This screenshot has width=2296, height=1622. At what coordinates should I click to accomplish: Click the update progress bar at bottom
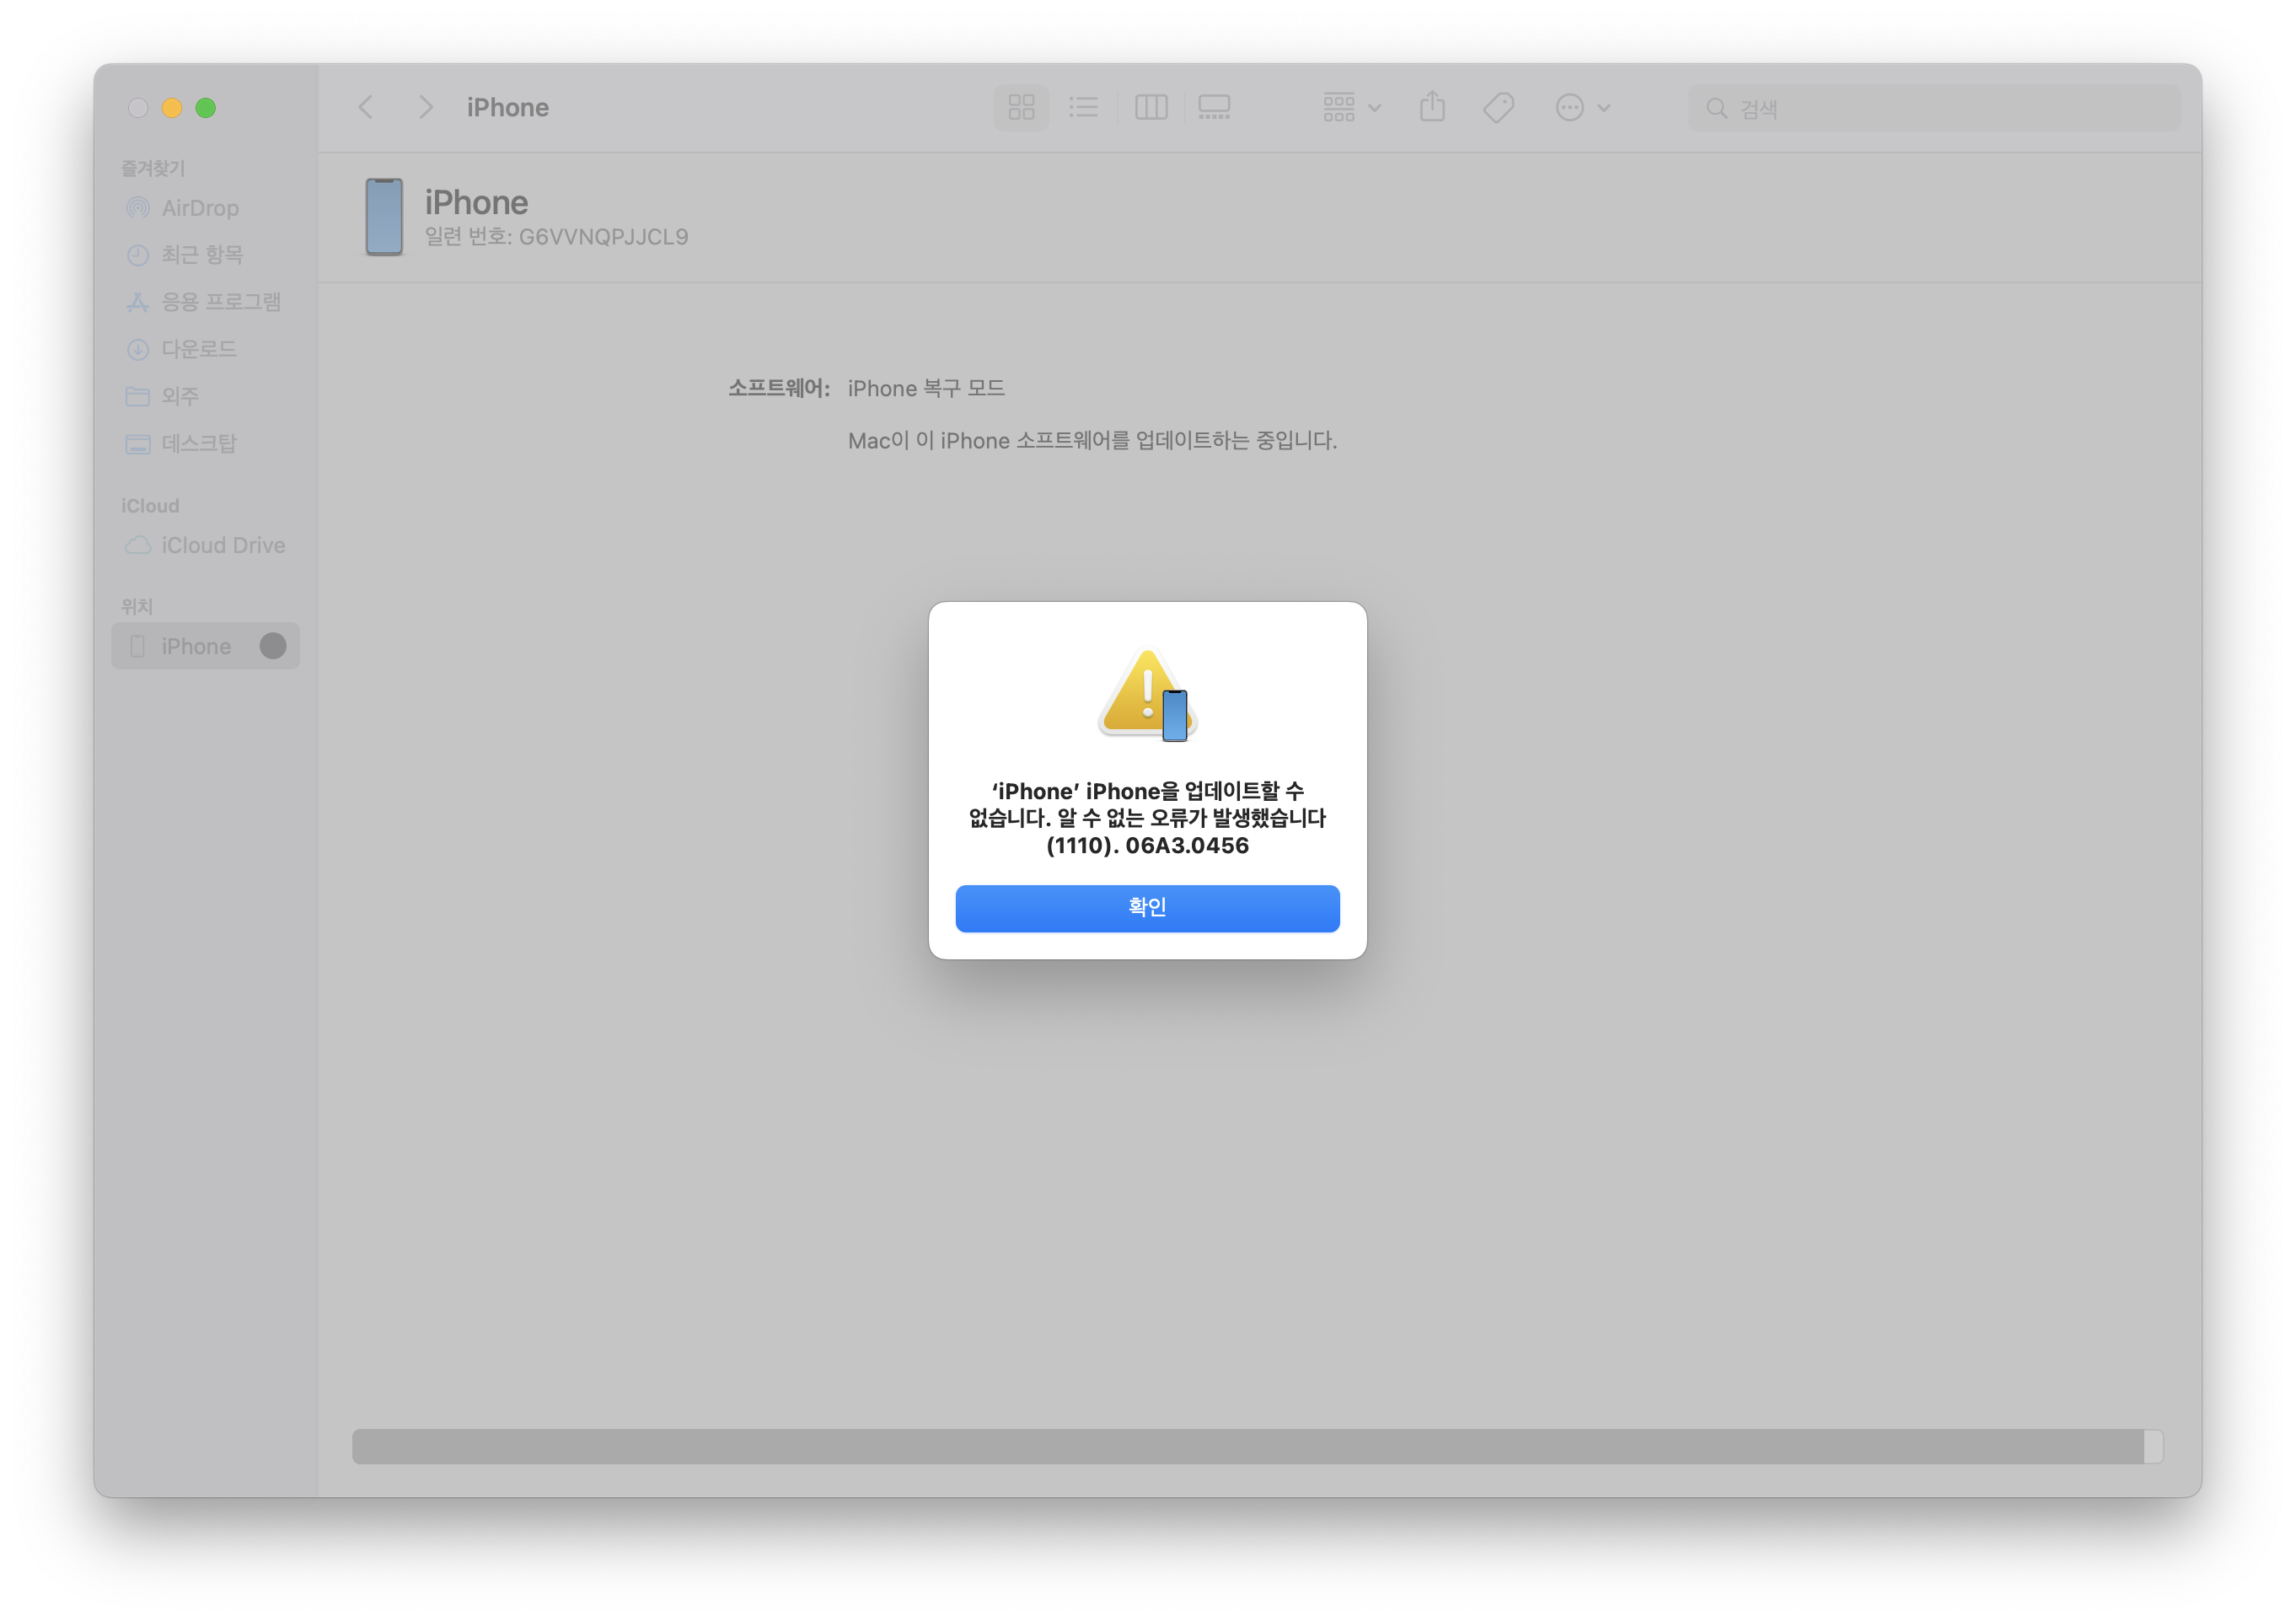click(x=1256, y=1446)
